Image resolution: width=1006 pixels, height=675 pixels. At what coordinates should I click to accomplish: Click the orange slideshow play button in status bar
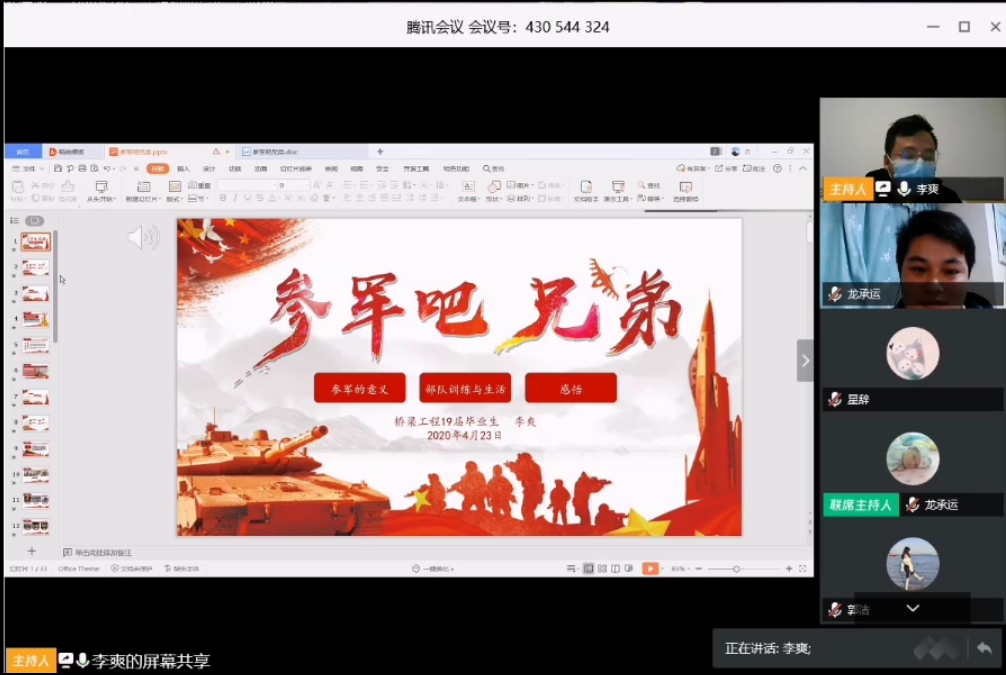point(650,568)
